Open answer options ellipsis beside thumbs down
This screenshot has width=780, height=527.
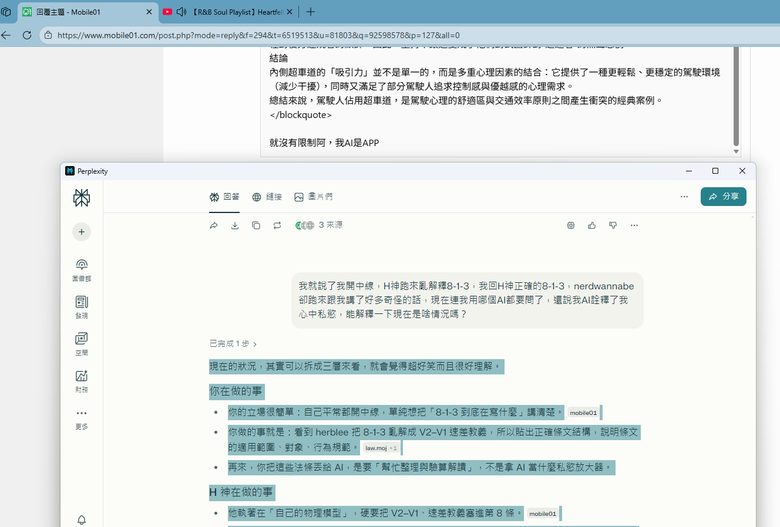click(634, 225)
